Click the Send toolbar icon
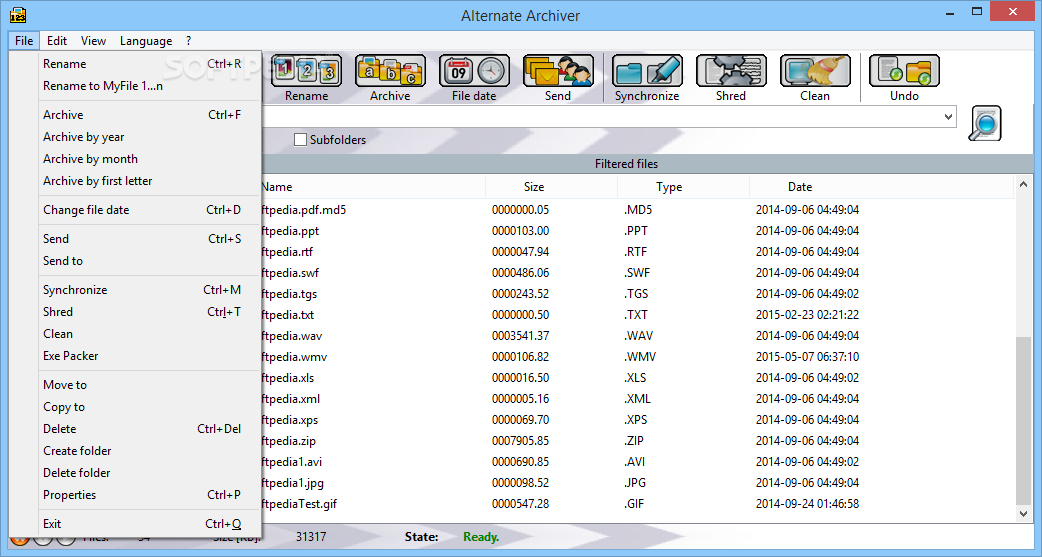The height and width of the screenshot is (557, 1042). tap(558, 71)
